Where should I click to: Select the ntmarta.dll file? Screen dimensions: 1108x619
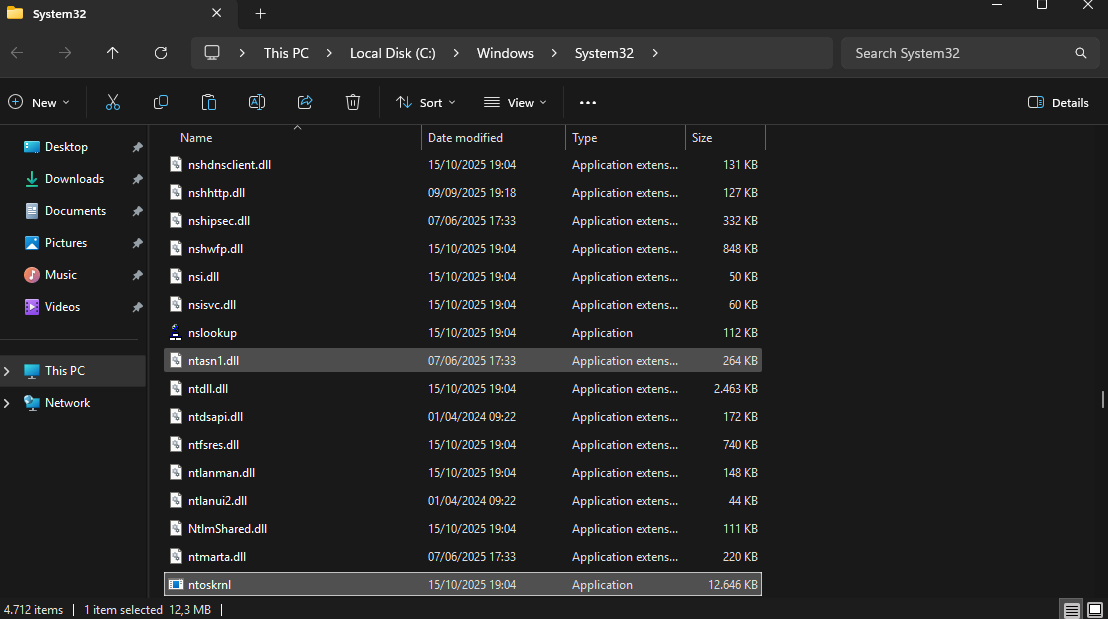tap(463, 557)
